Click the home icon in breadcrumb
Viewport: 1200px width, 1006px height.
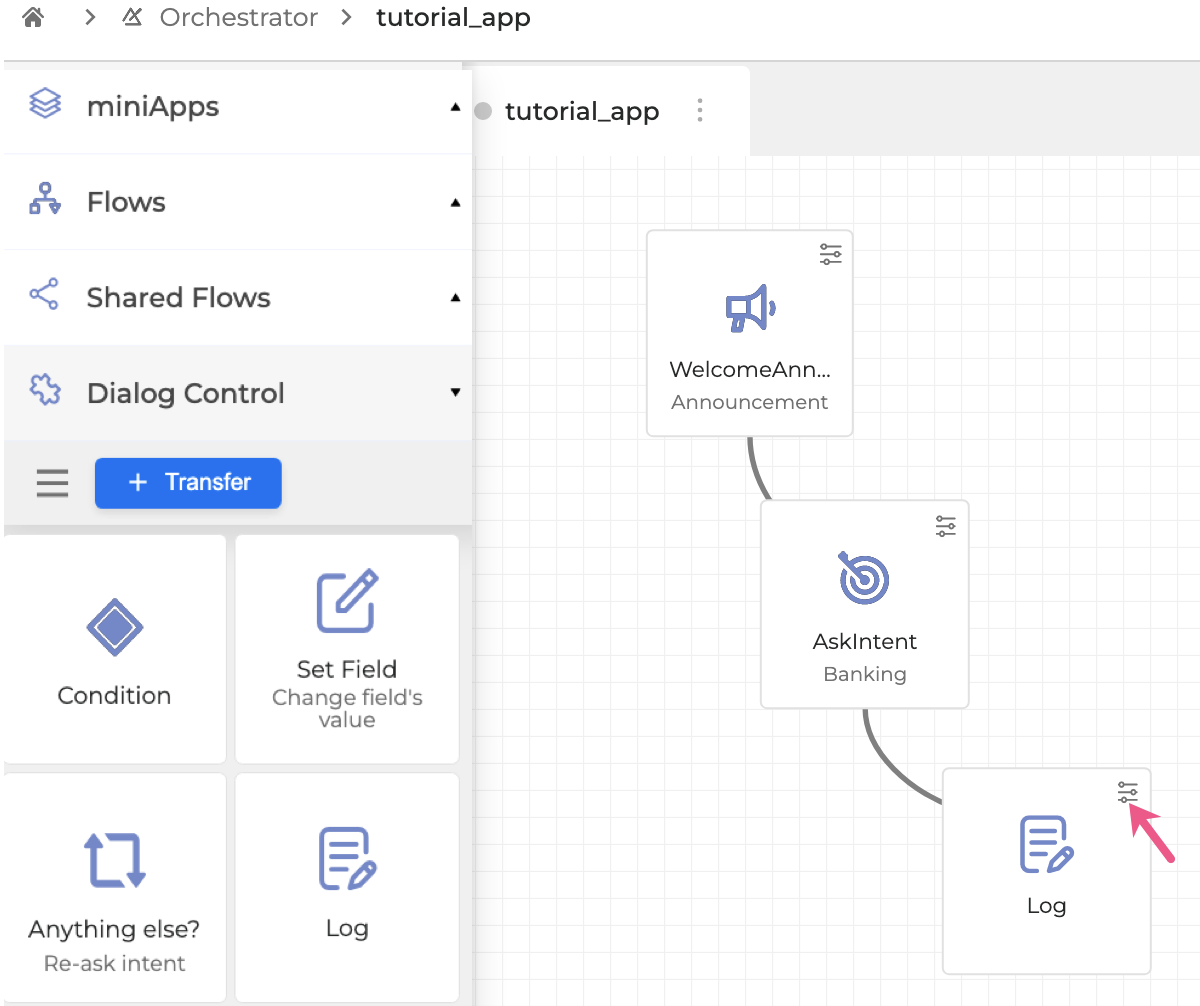click(x=33, y=18)
